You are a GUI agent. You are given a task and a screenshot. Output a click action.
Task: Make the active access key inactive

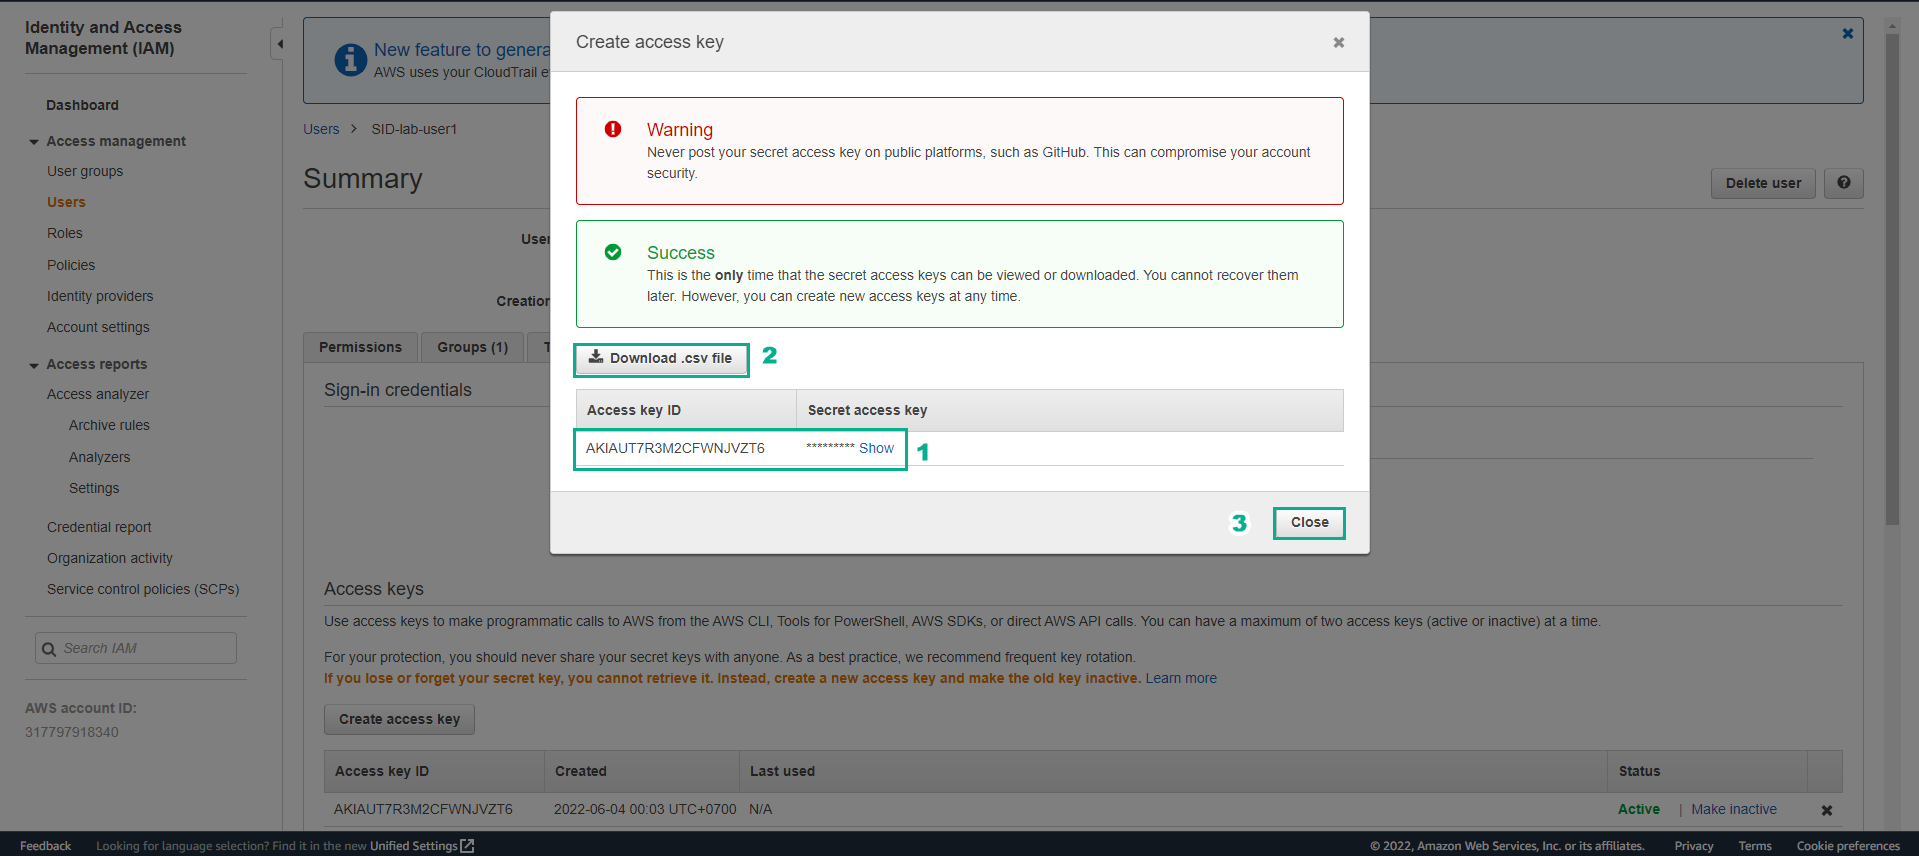coord(1733,809)
